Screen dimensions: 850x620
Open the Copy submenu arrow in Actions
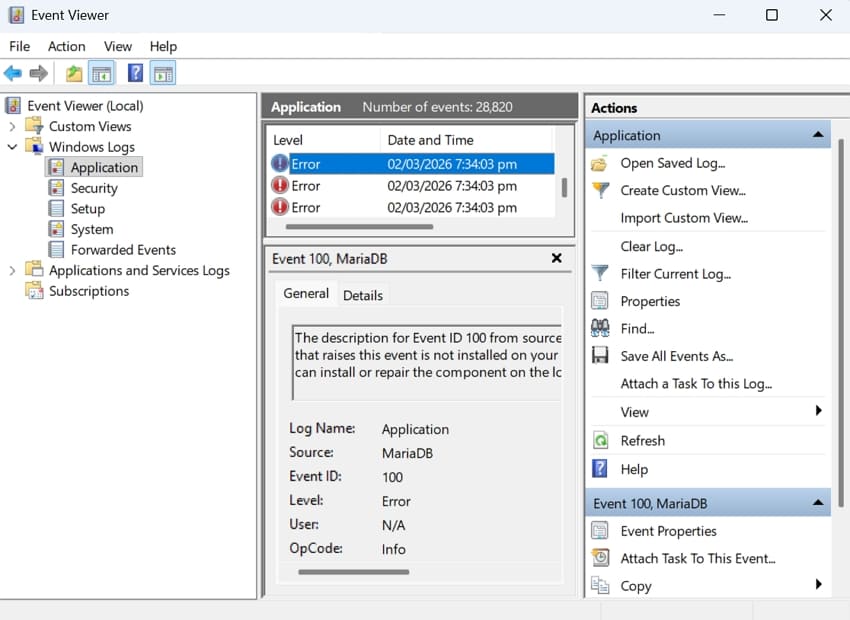(819, 584)
